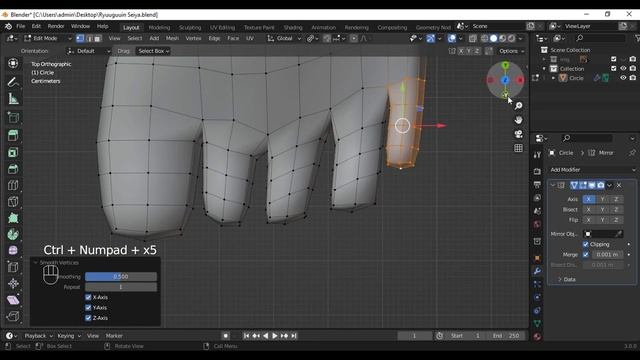
Task: Hide Collection via eye icon in outliner
Action: 623,69
